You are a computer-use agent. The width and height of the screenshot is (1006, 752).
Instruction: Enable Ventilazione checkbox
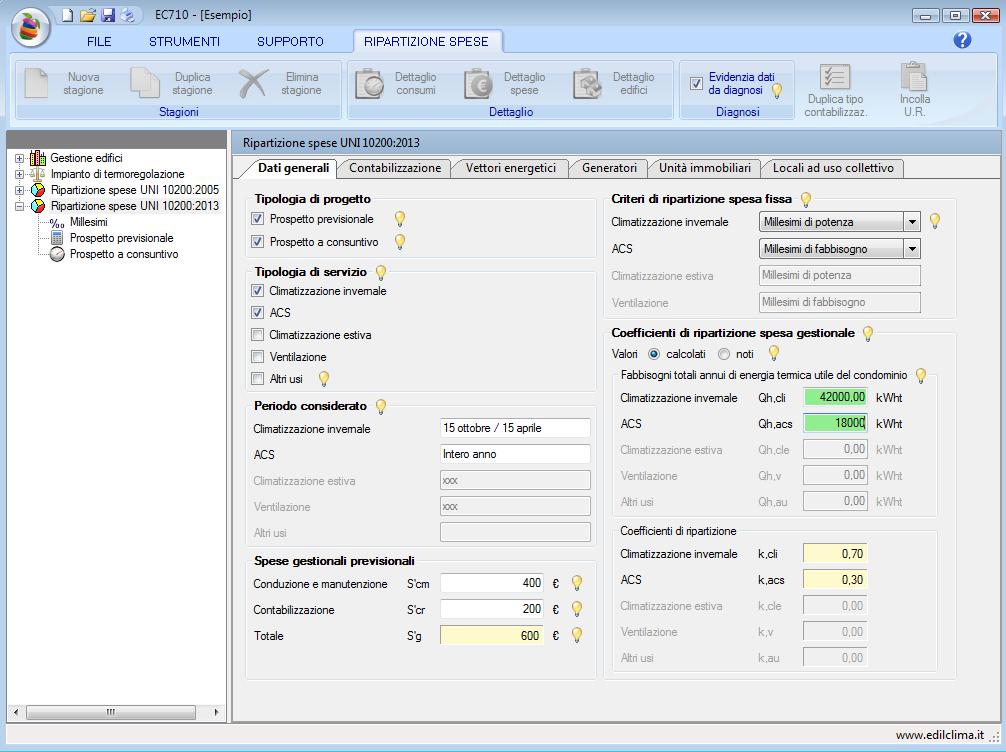tap(257, 357)
